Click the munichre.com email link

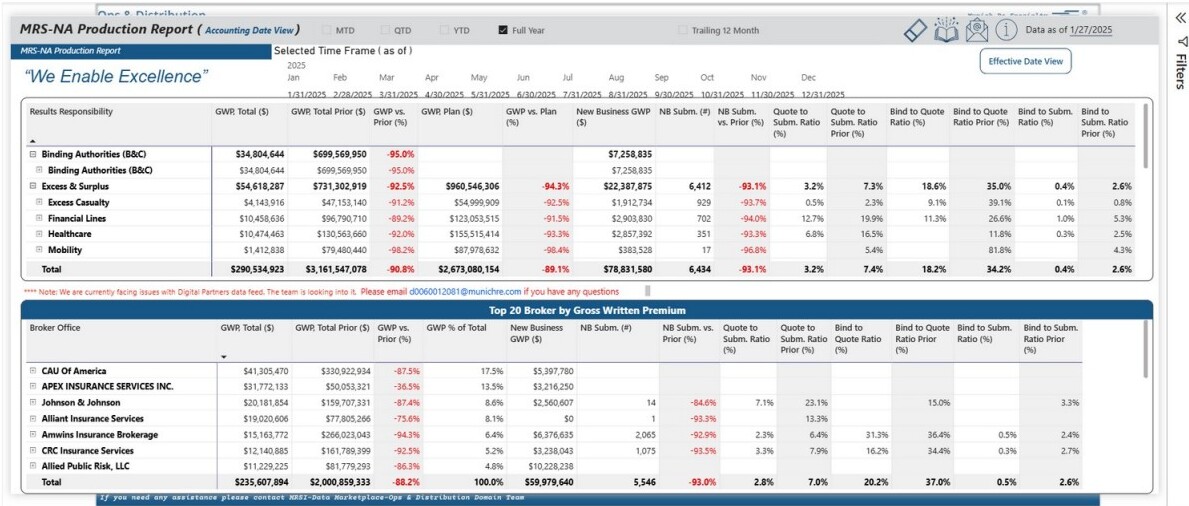(466, 291)
